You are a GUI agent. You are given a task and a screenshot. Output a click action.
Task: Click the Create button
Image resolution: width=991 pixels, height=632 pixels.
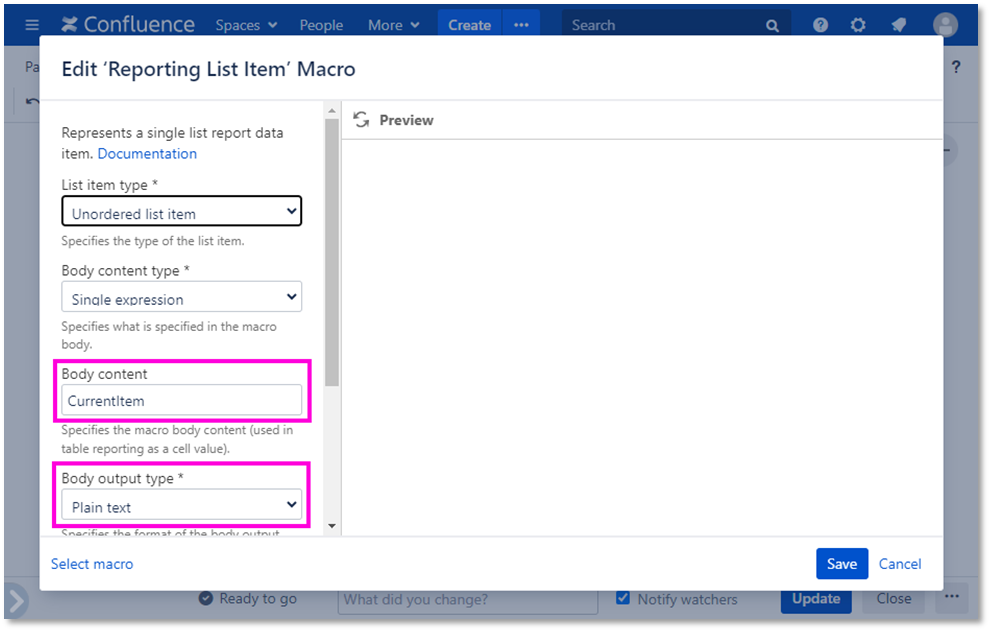[x=470, y=25]
